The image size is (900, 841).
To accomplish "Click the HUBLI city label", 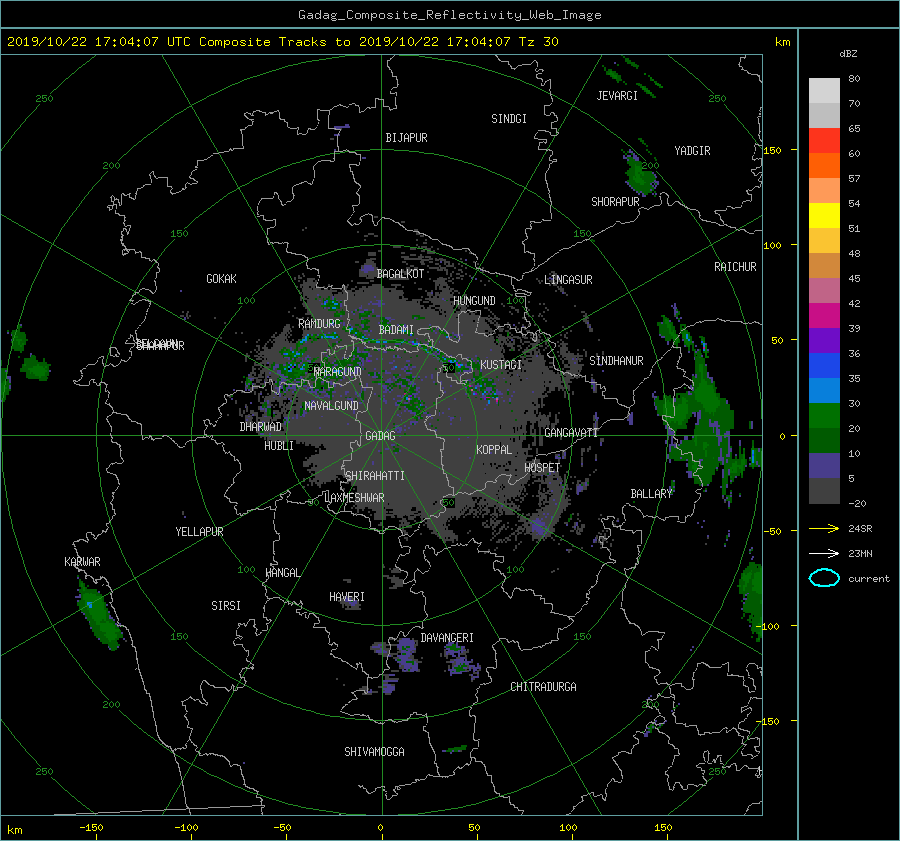I will tap(278, 445).
